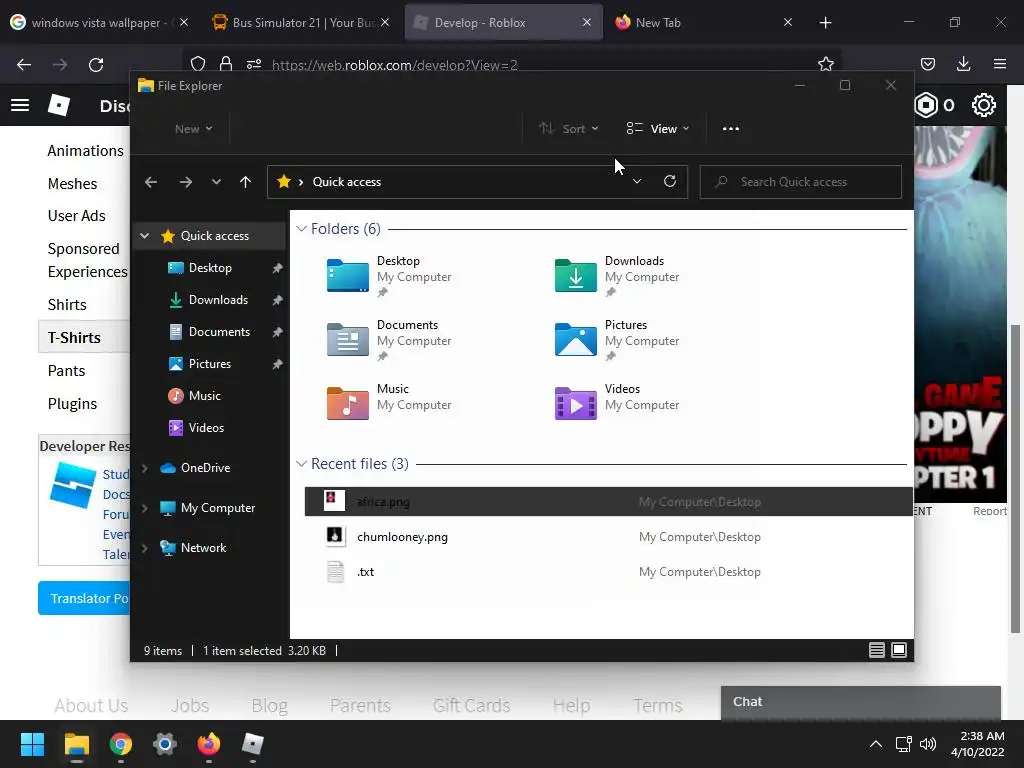This screenshot has height=768, width=1024.
Task: Open the Music folder icon in Folders
Action: [347, 403]
